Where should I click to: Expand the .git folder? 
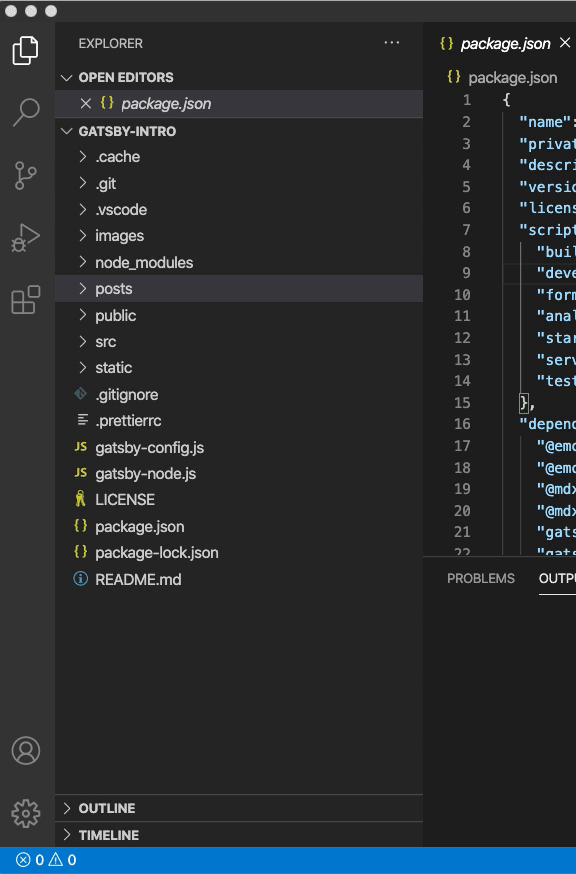[x=83, y=183]
